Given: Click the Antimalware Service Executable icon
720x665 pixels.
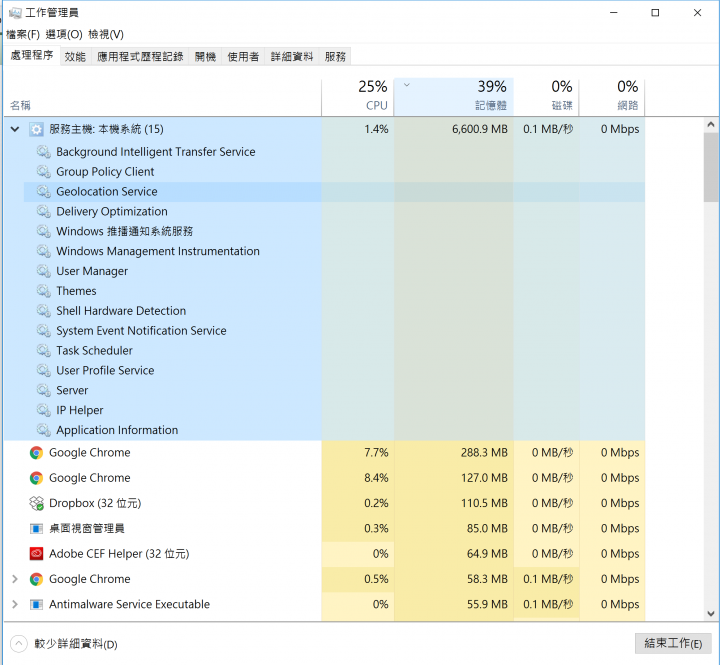Looking at the screenshot, I should [36, 604].
